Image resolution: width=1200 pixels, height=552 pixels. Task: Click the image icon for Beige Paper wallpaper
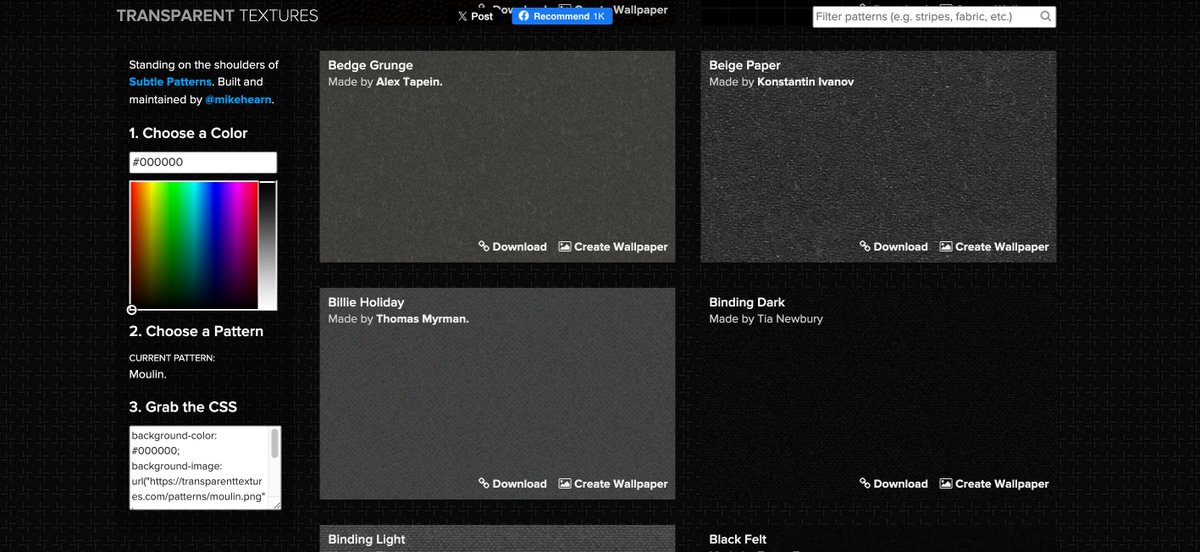click(946, 246)
